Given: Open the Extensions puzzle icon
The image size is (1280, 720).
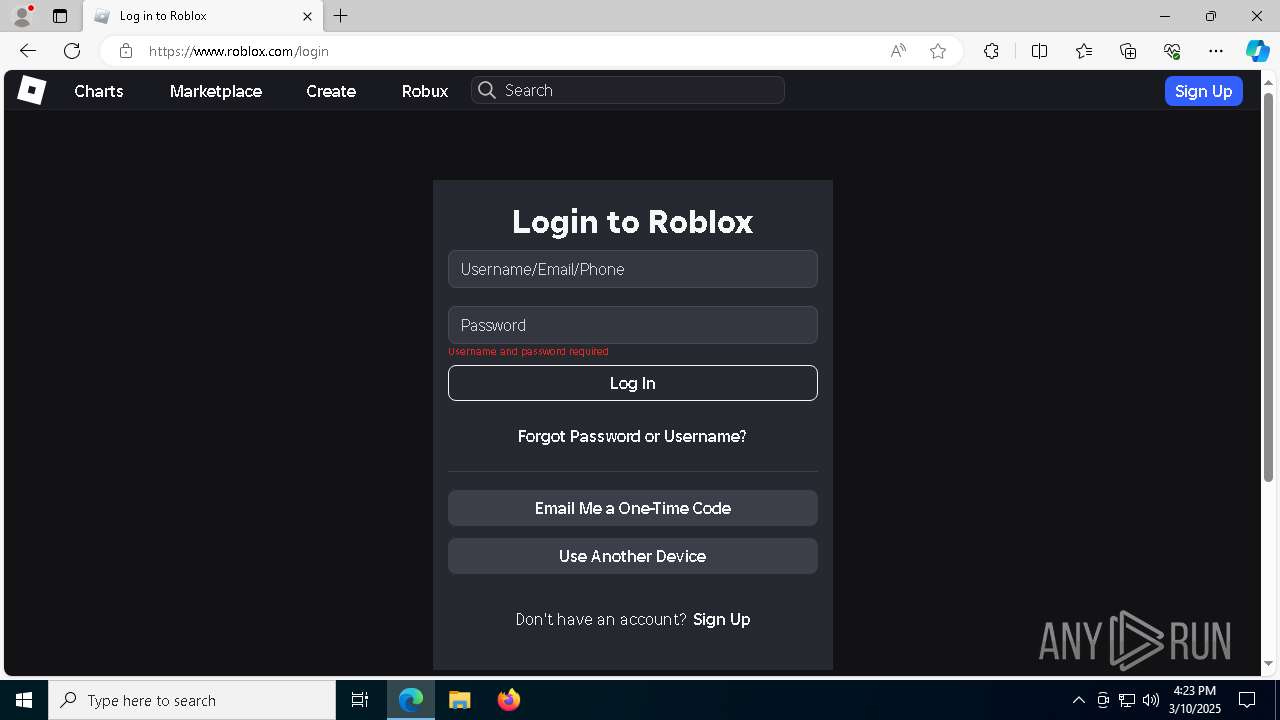Looking at the screenshot, I should (x=991, y=51).
